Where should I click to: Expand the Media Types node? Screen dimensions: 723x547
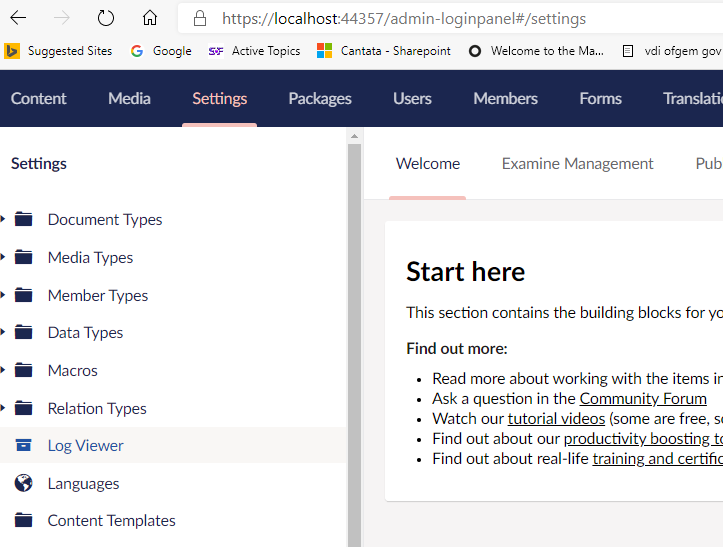[x=2, y=257]
